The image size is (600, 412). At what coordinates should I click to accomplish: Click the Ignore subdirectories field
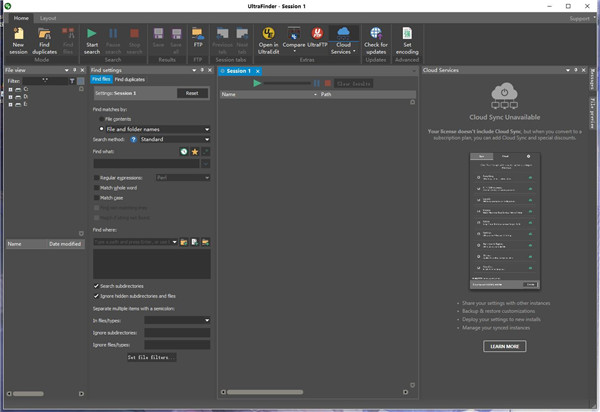[177, 333]
